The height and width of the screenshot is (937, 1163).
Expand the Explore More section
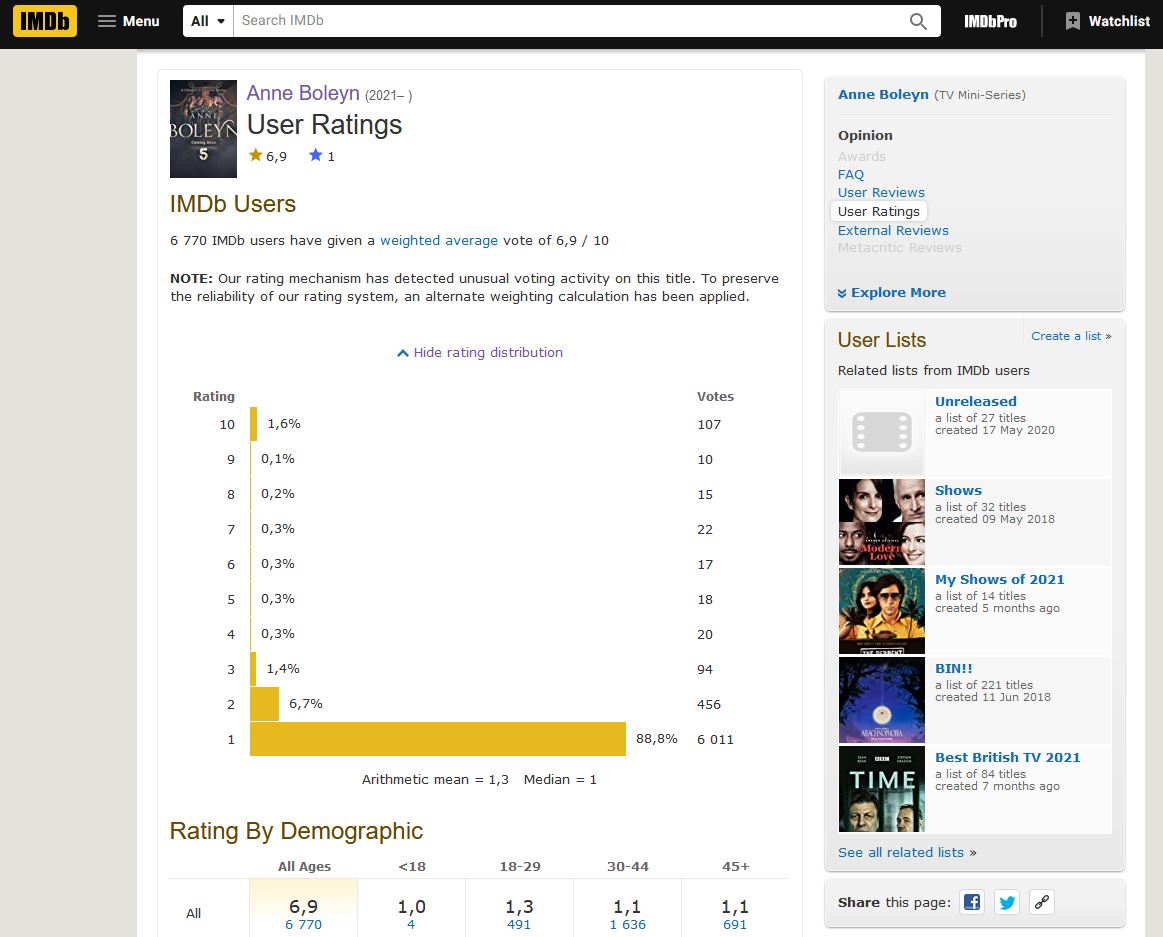click(892, 292)
